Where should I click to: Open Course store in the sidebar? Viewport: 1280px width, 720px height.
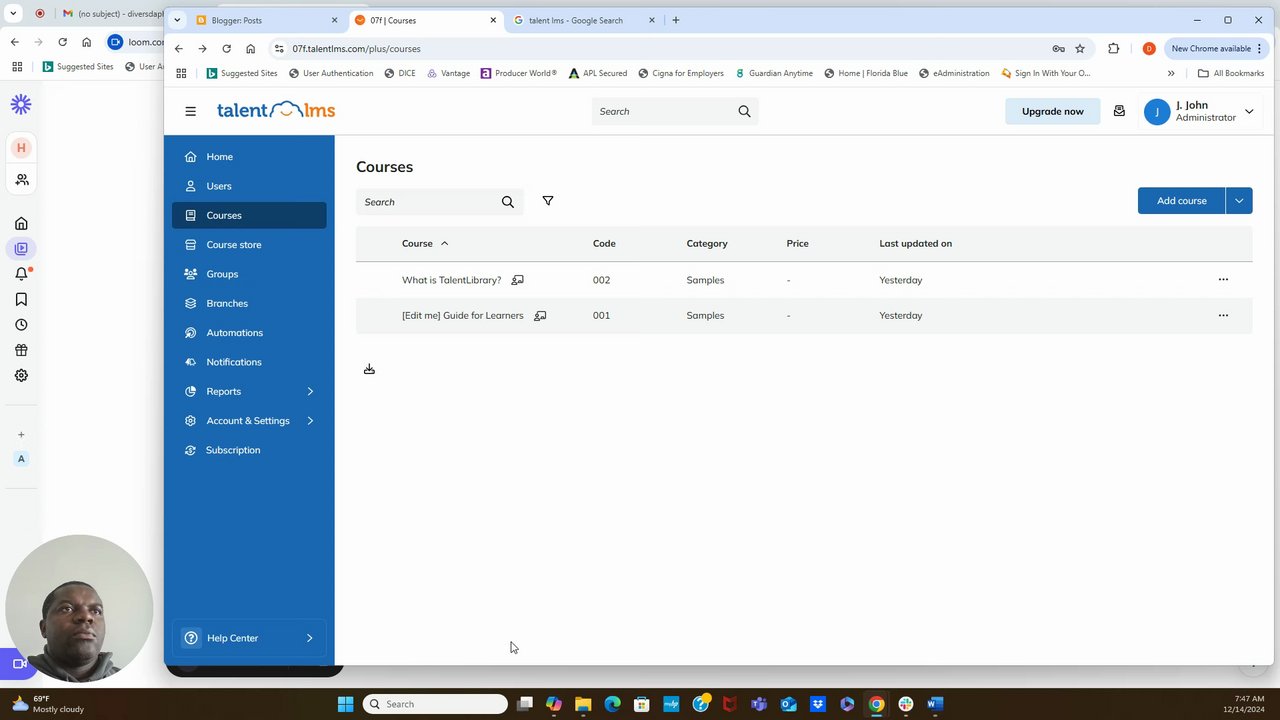point(249,245)
